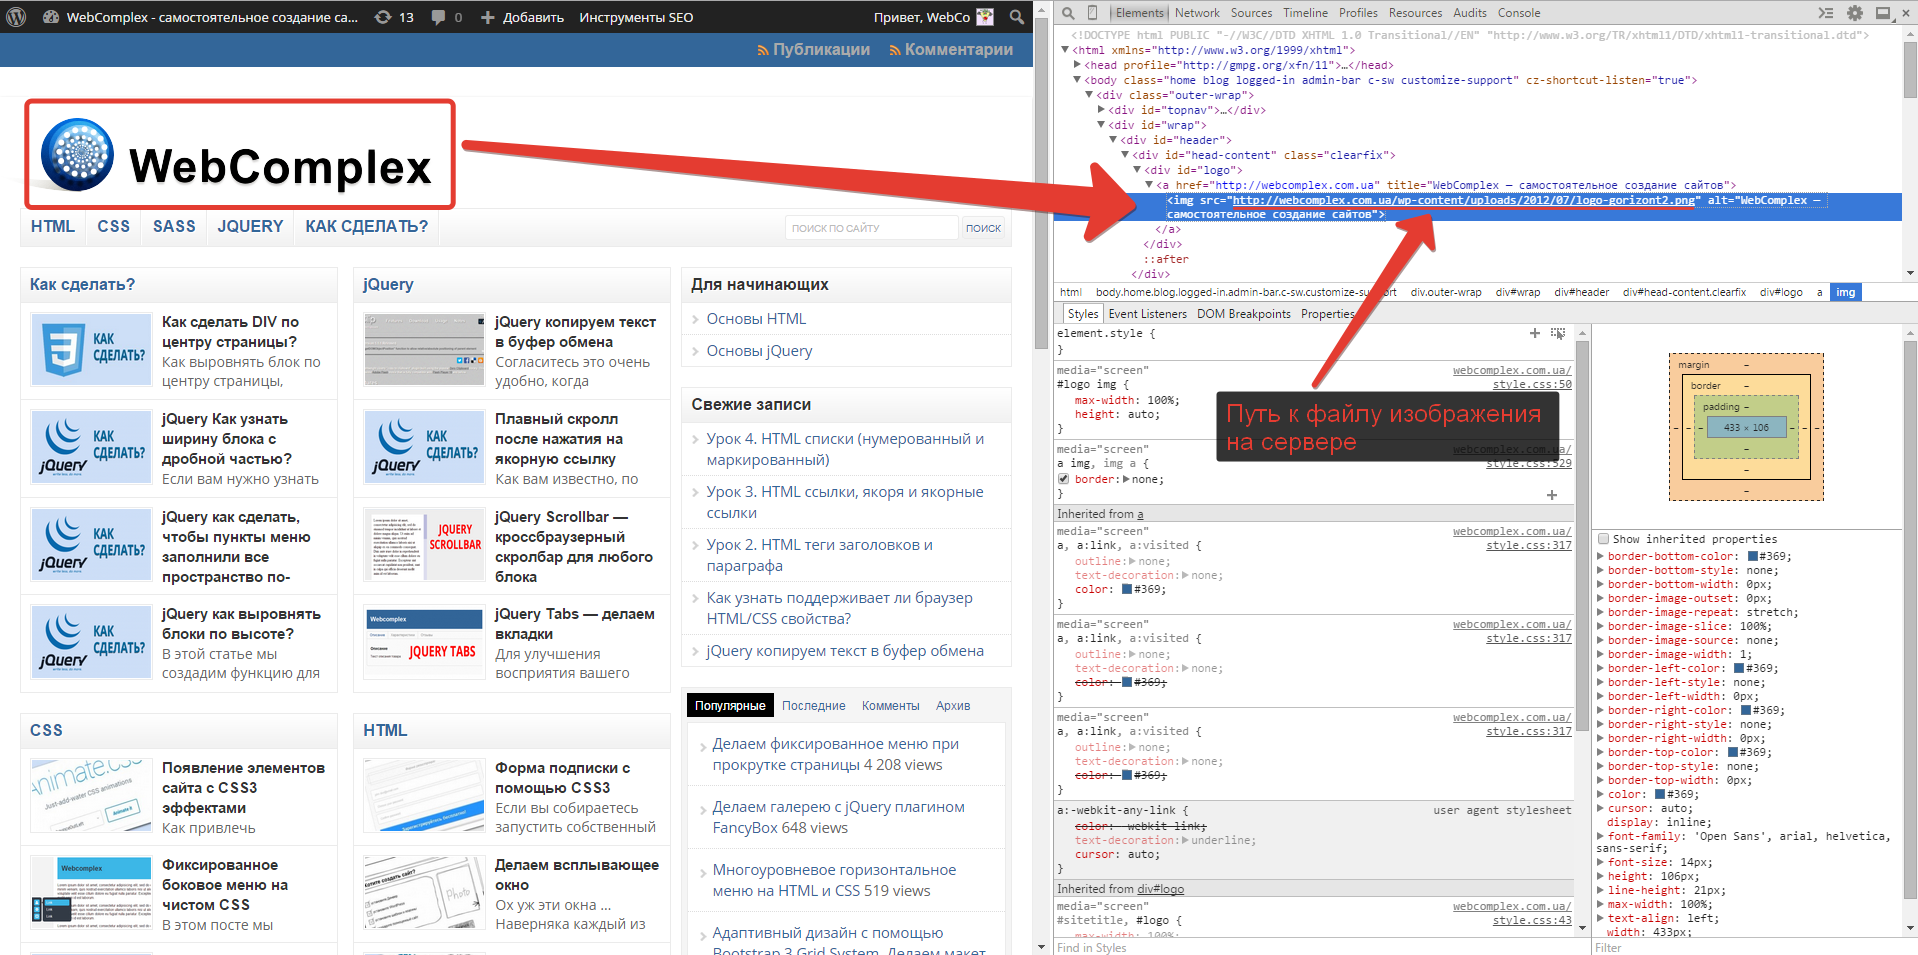The height and width of the screenshot is (955, 1918).
Task: Open the JQUERY site menu item
Action: tap(250, 227)
